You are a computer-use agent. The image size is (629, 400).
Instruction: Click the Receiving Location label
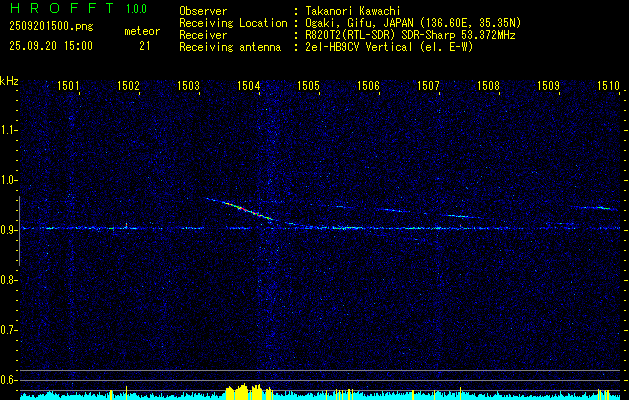pyautogui.click(x=233, y=23)
